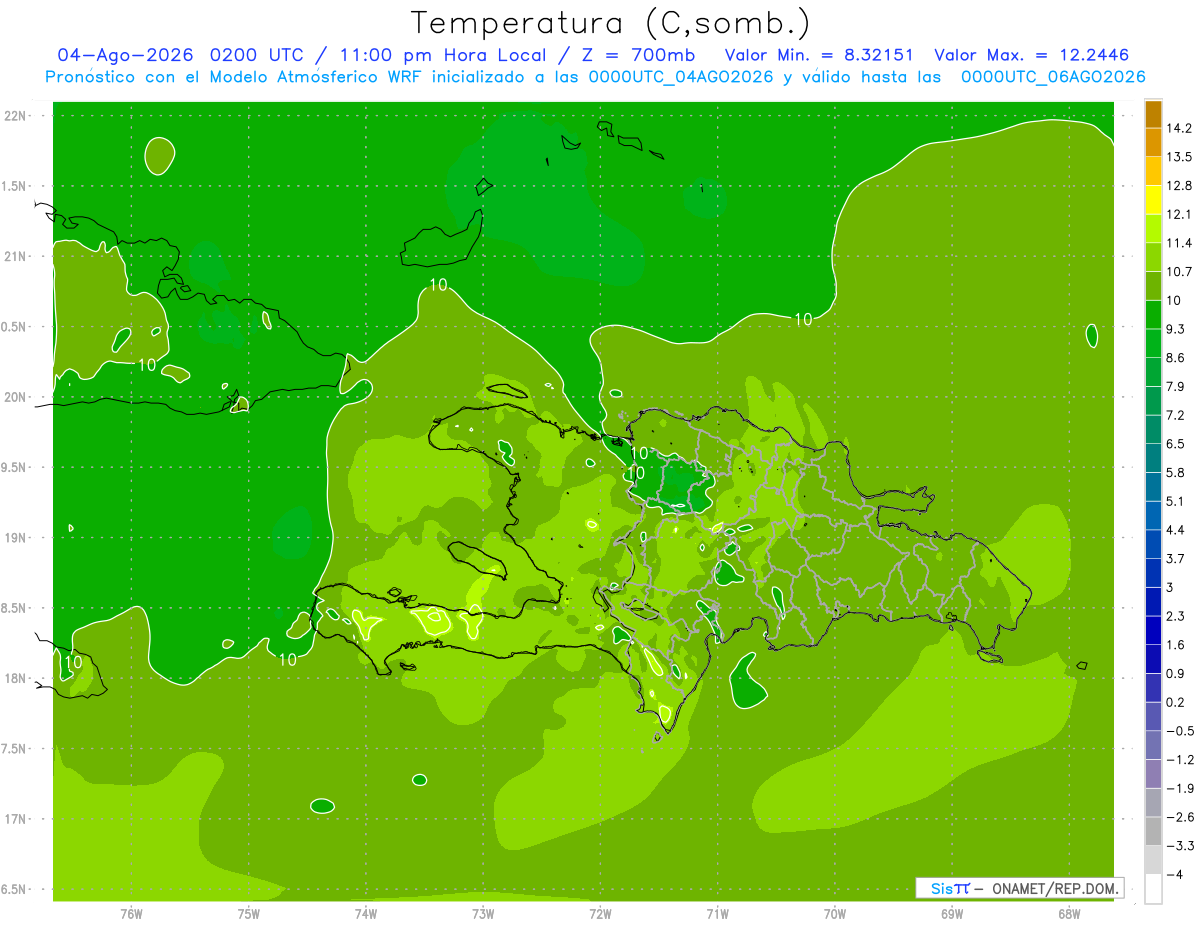Click the '72W' longitude axis label
The height and width of the screenshot is (927, 1200).
click(600, 912)
